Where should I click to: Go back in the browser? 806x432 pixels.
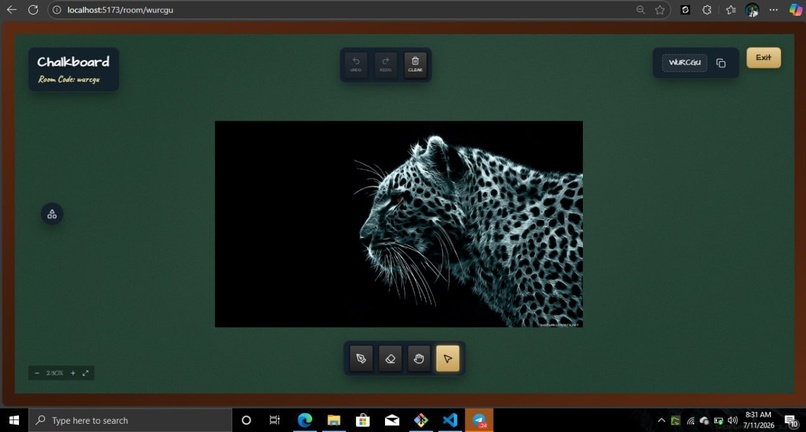[11, 10]
